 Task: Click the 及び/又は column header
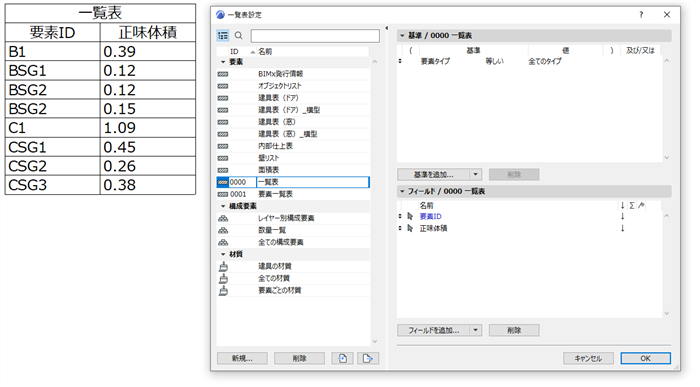(x=640, y=50)
